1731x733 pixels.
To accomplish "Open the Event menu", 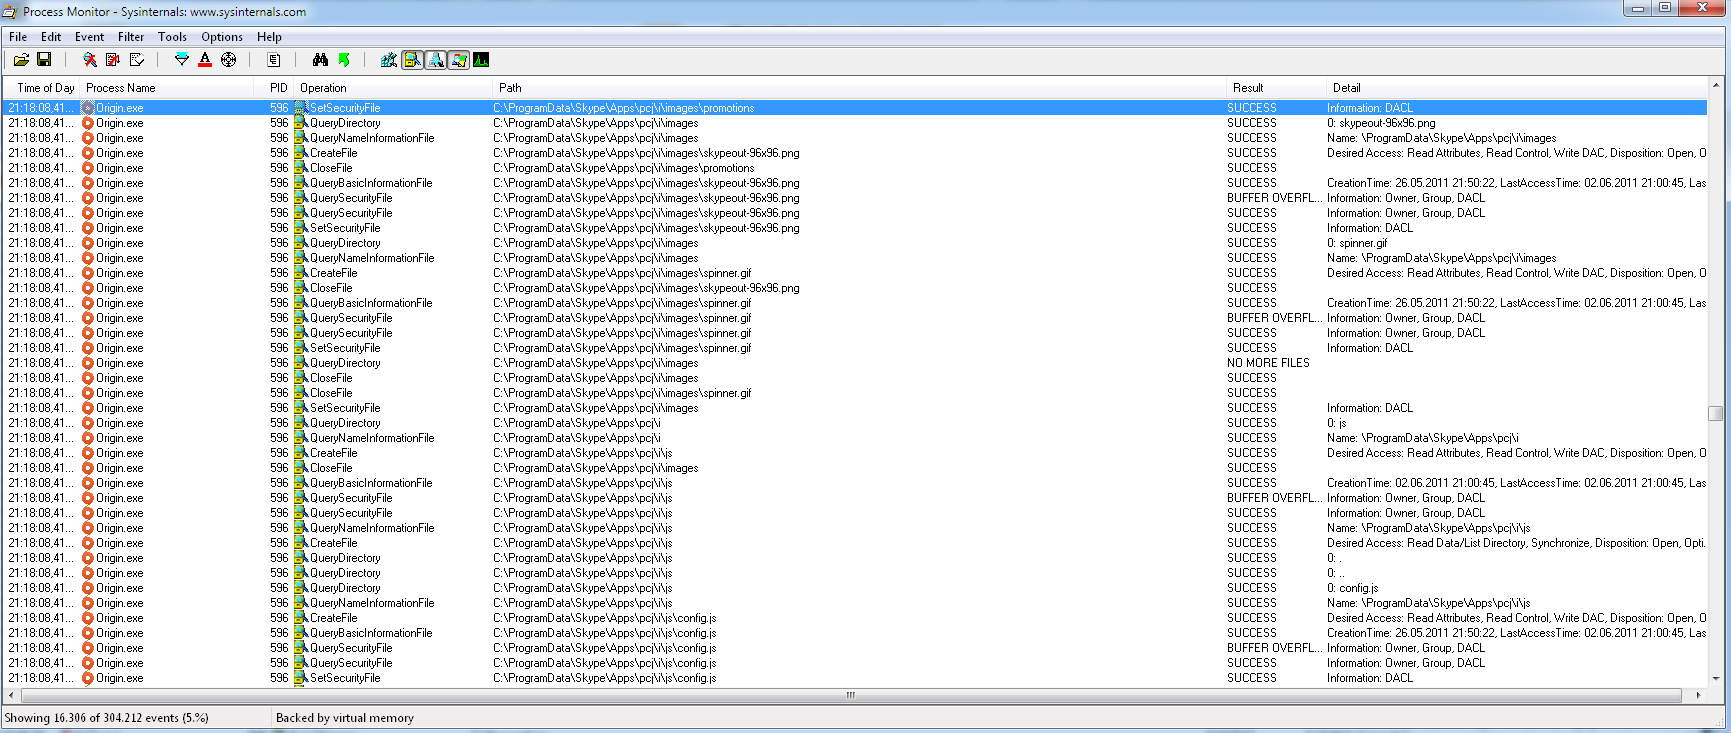I will click(89, 37).
